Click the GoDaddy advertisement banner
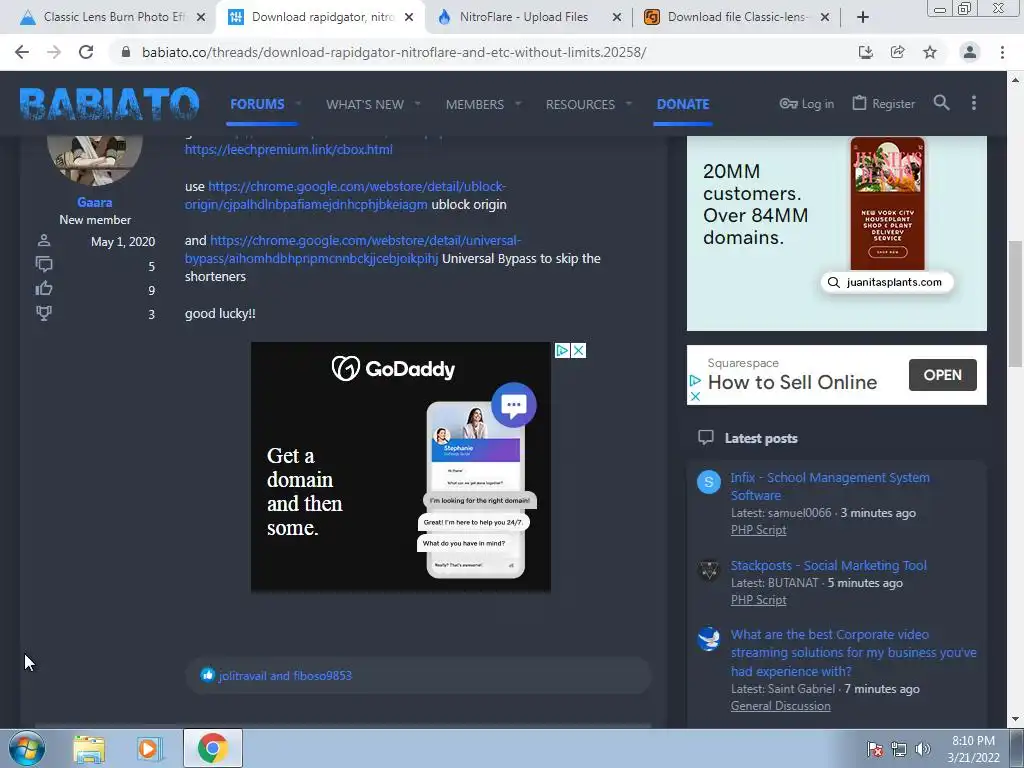1024x768 pixels. 401,466
